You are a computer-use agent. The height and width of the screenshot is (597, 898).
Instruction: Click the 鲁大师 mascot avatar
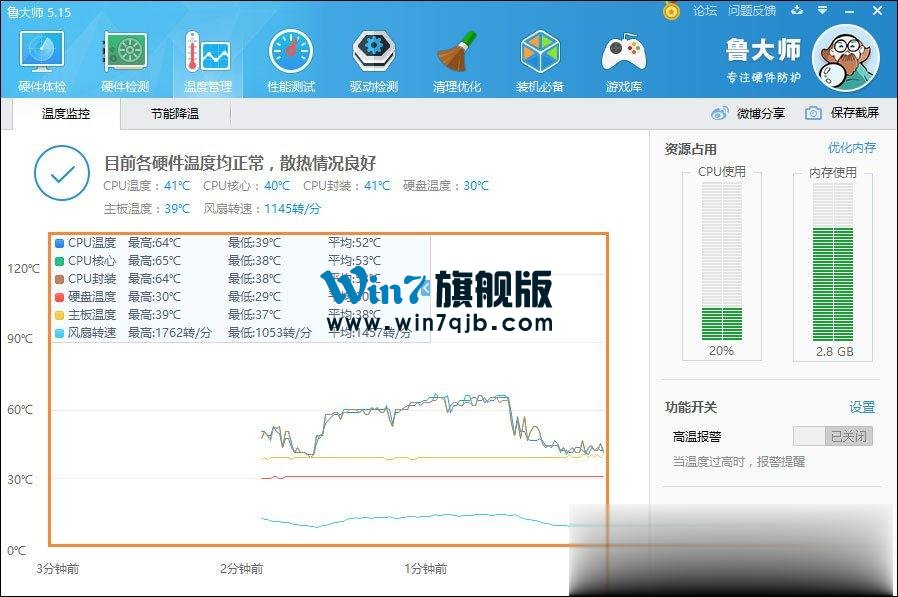point(846,58)
